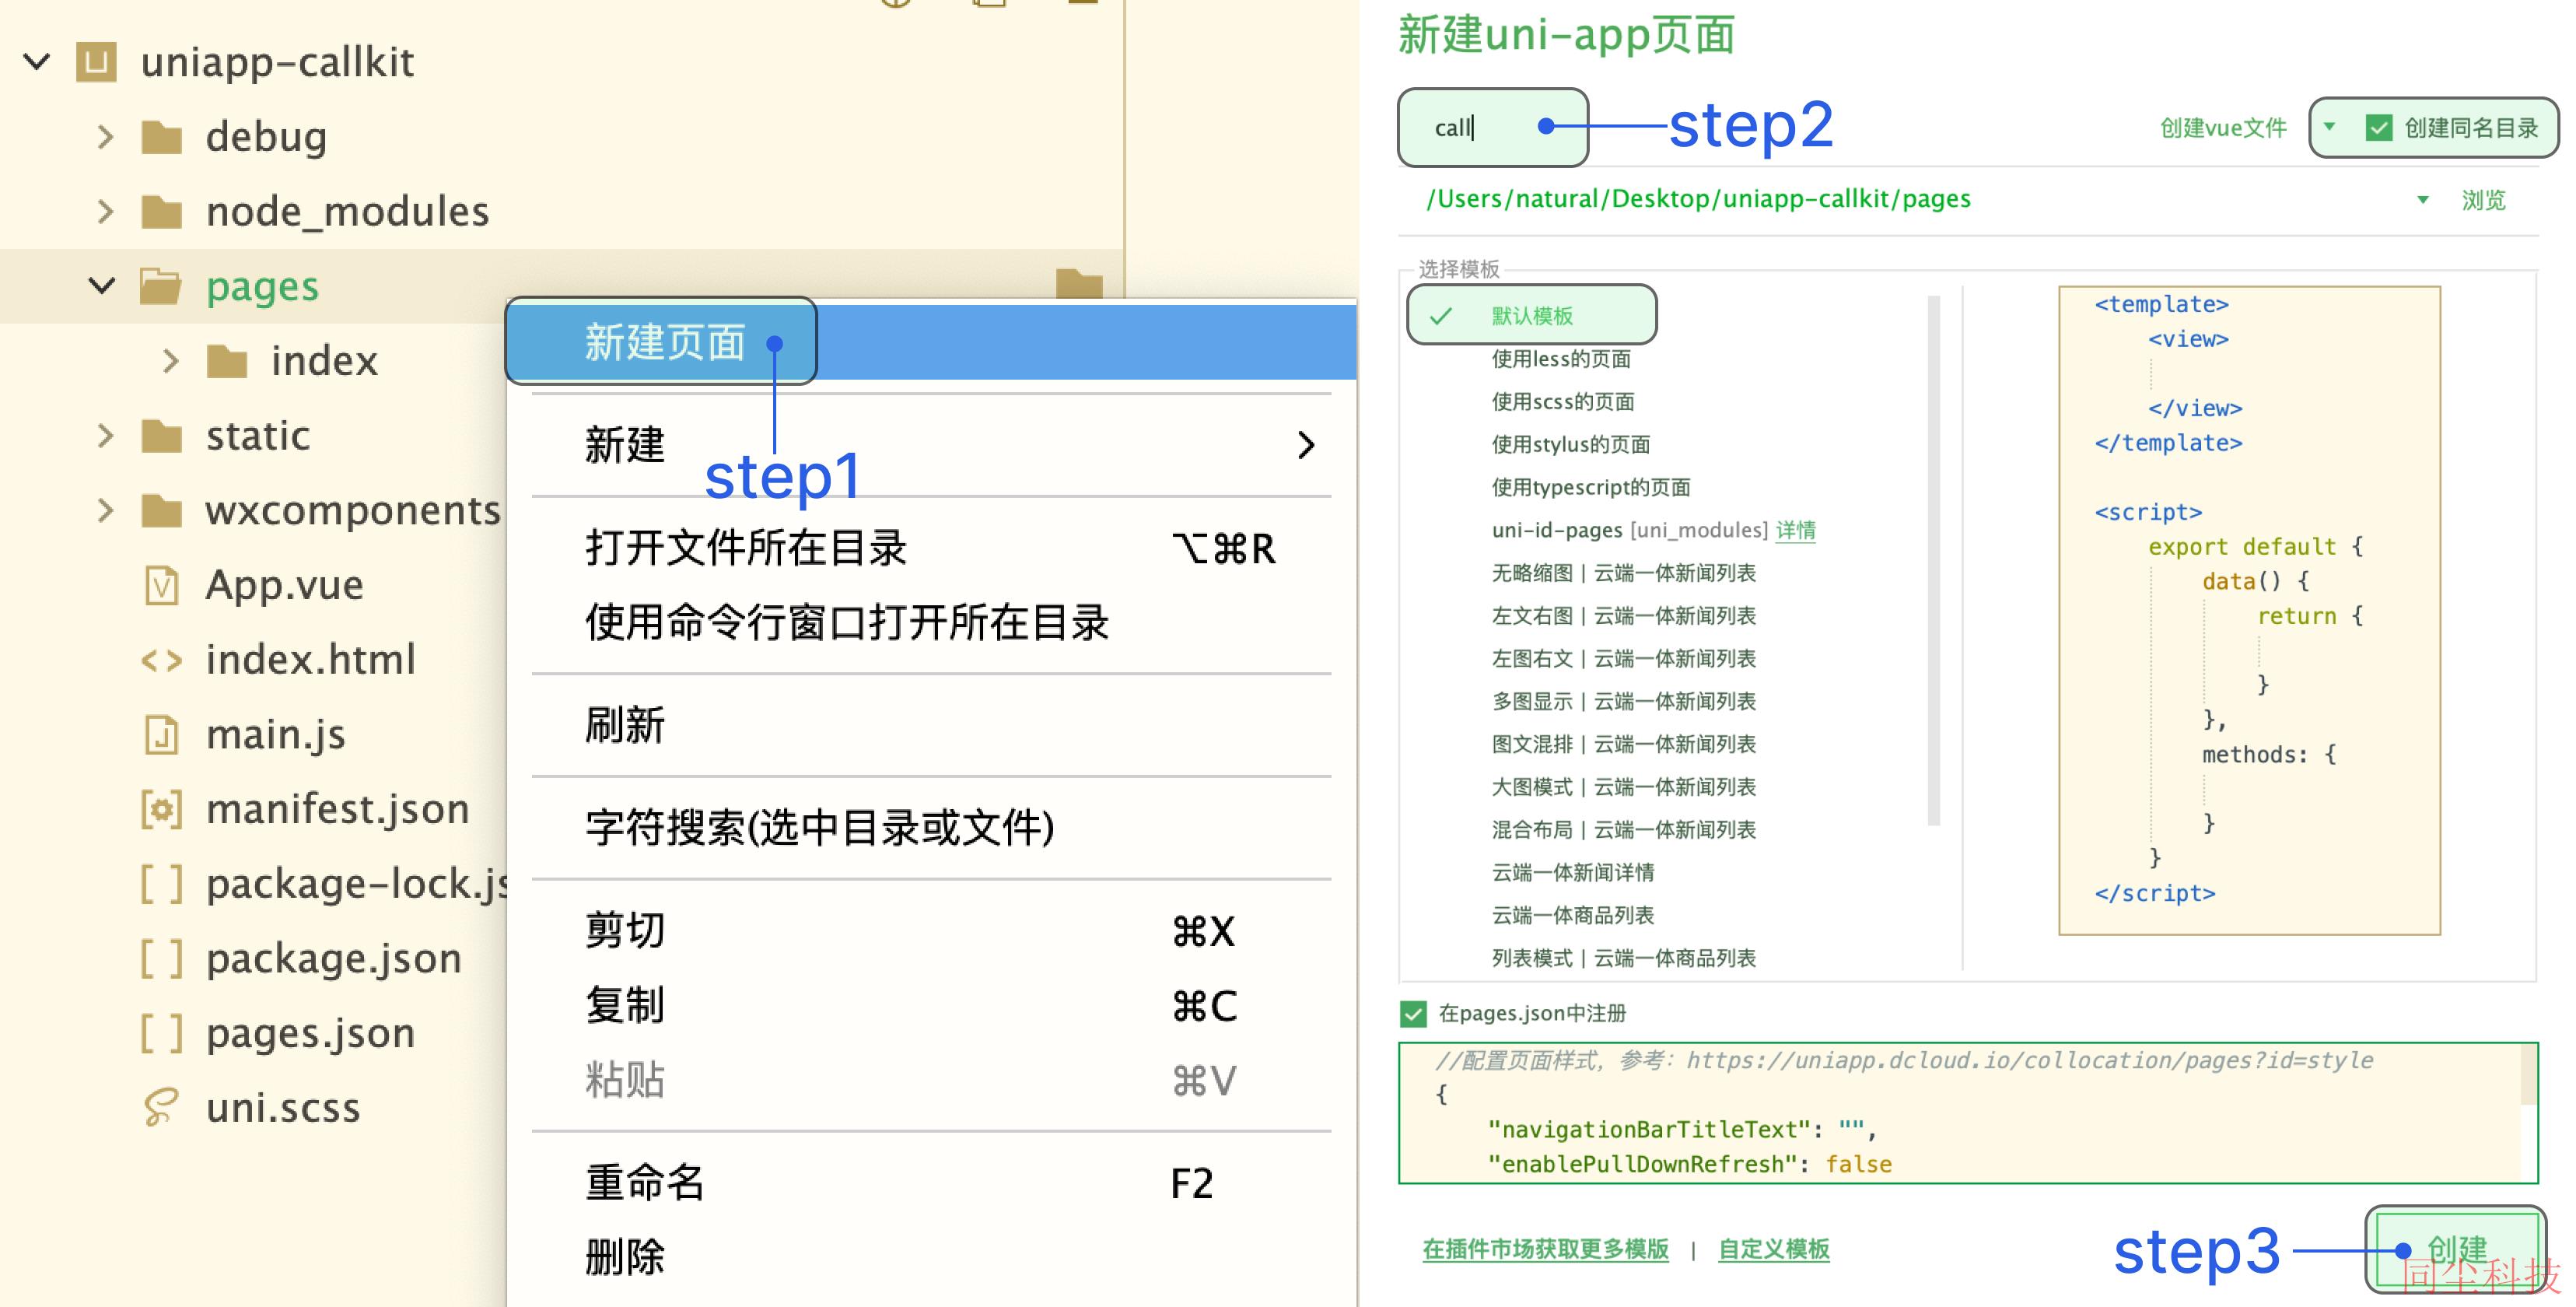Choose 刷新 in context menu
The image size is (2576, 1307).
[931, 725]
